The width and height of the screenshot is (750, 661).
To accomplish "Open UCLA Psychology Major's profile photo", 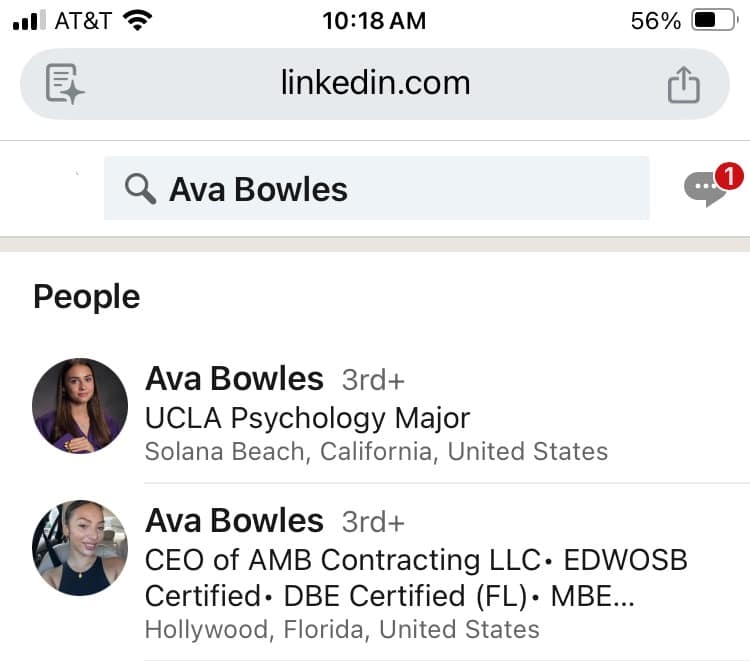I will pos(80,406).
